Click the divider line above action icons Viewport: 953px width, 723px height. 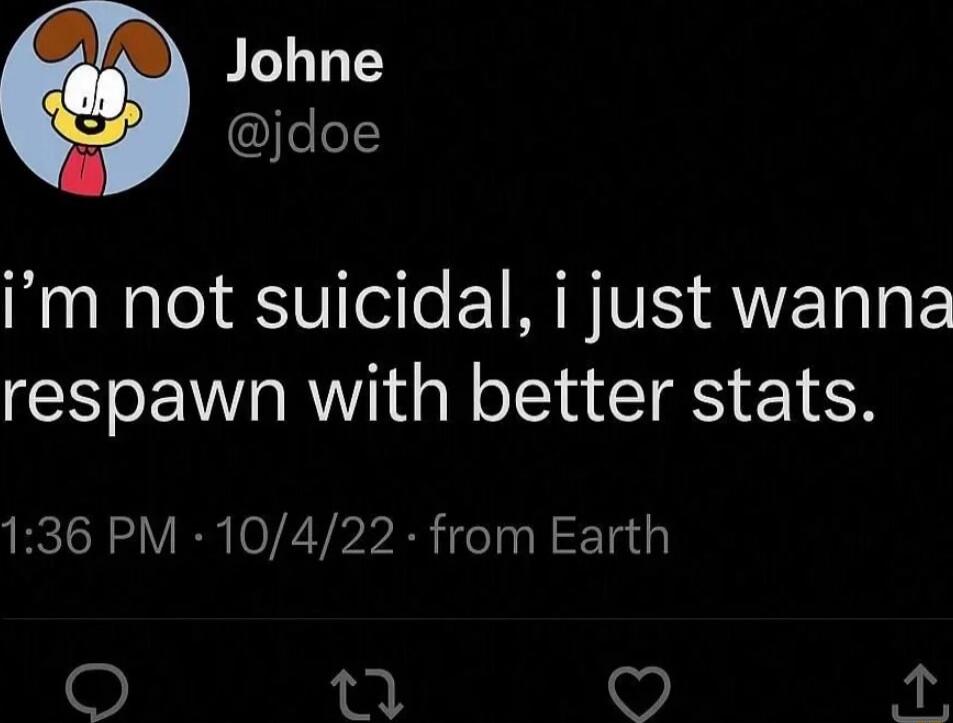click(476, 619)
